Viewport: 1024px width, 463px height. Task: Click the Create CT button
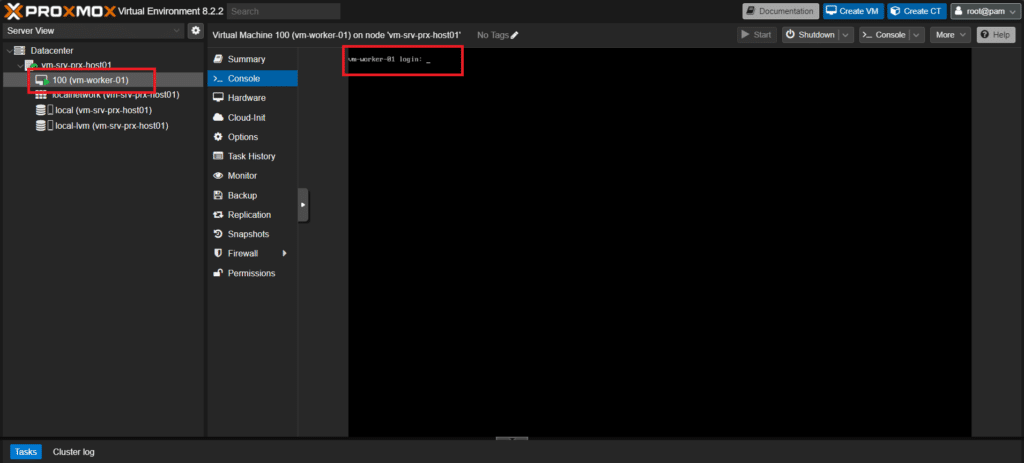(917, 11)
